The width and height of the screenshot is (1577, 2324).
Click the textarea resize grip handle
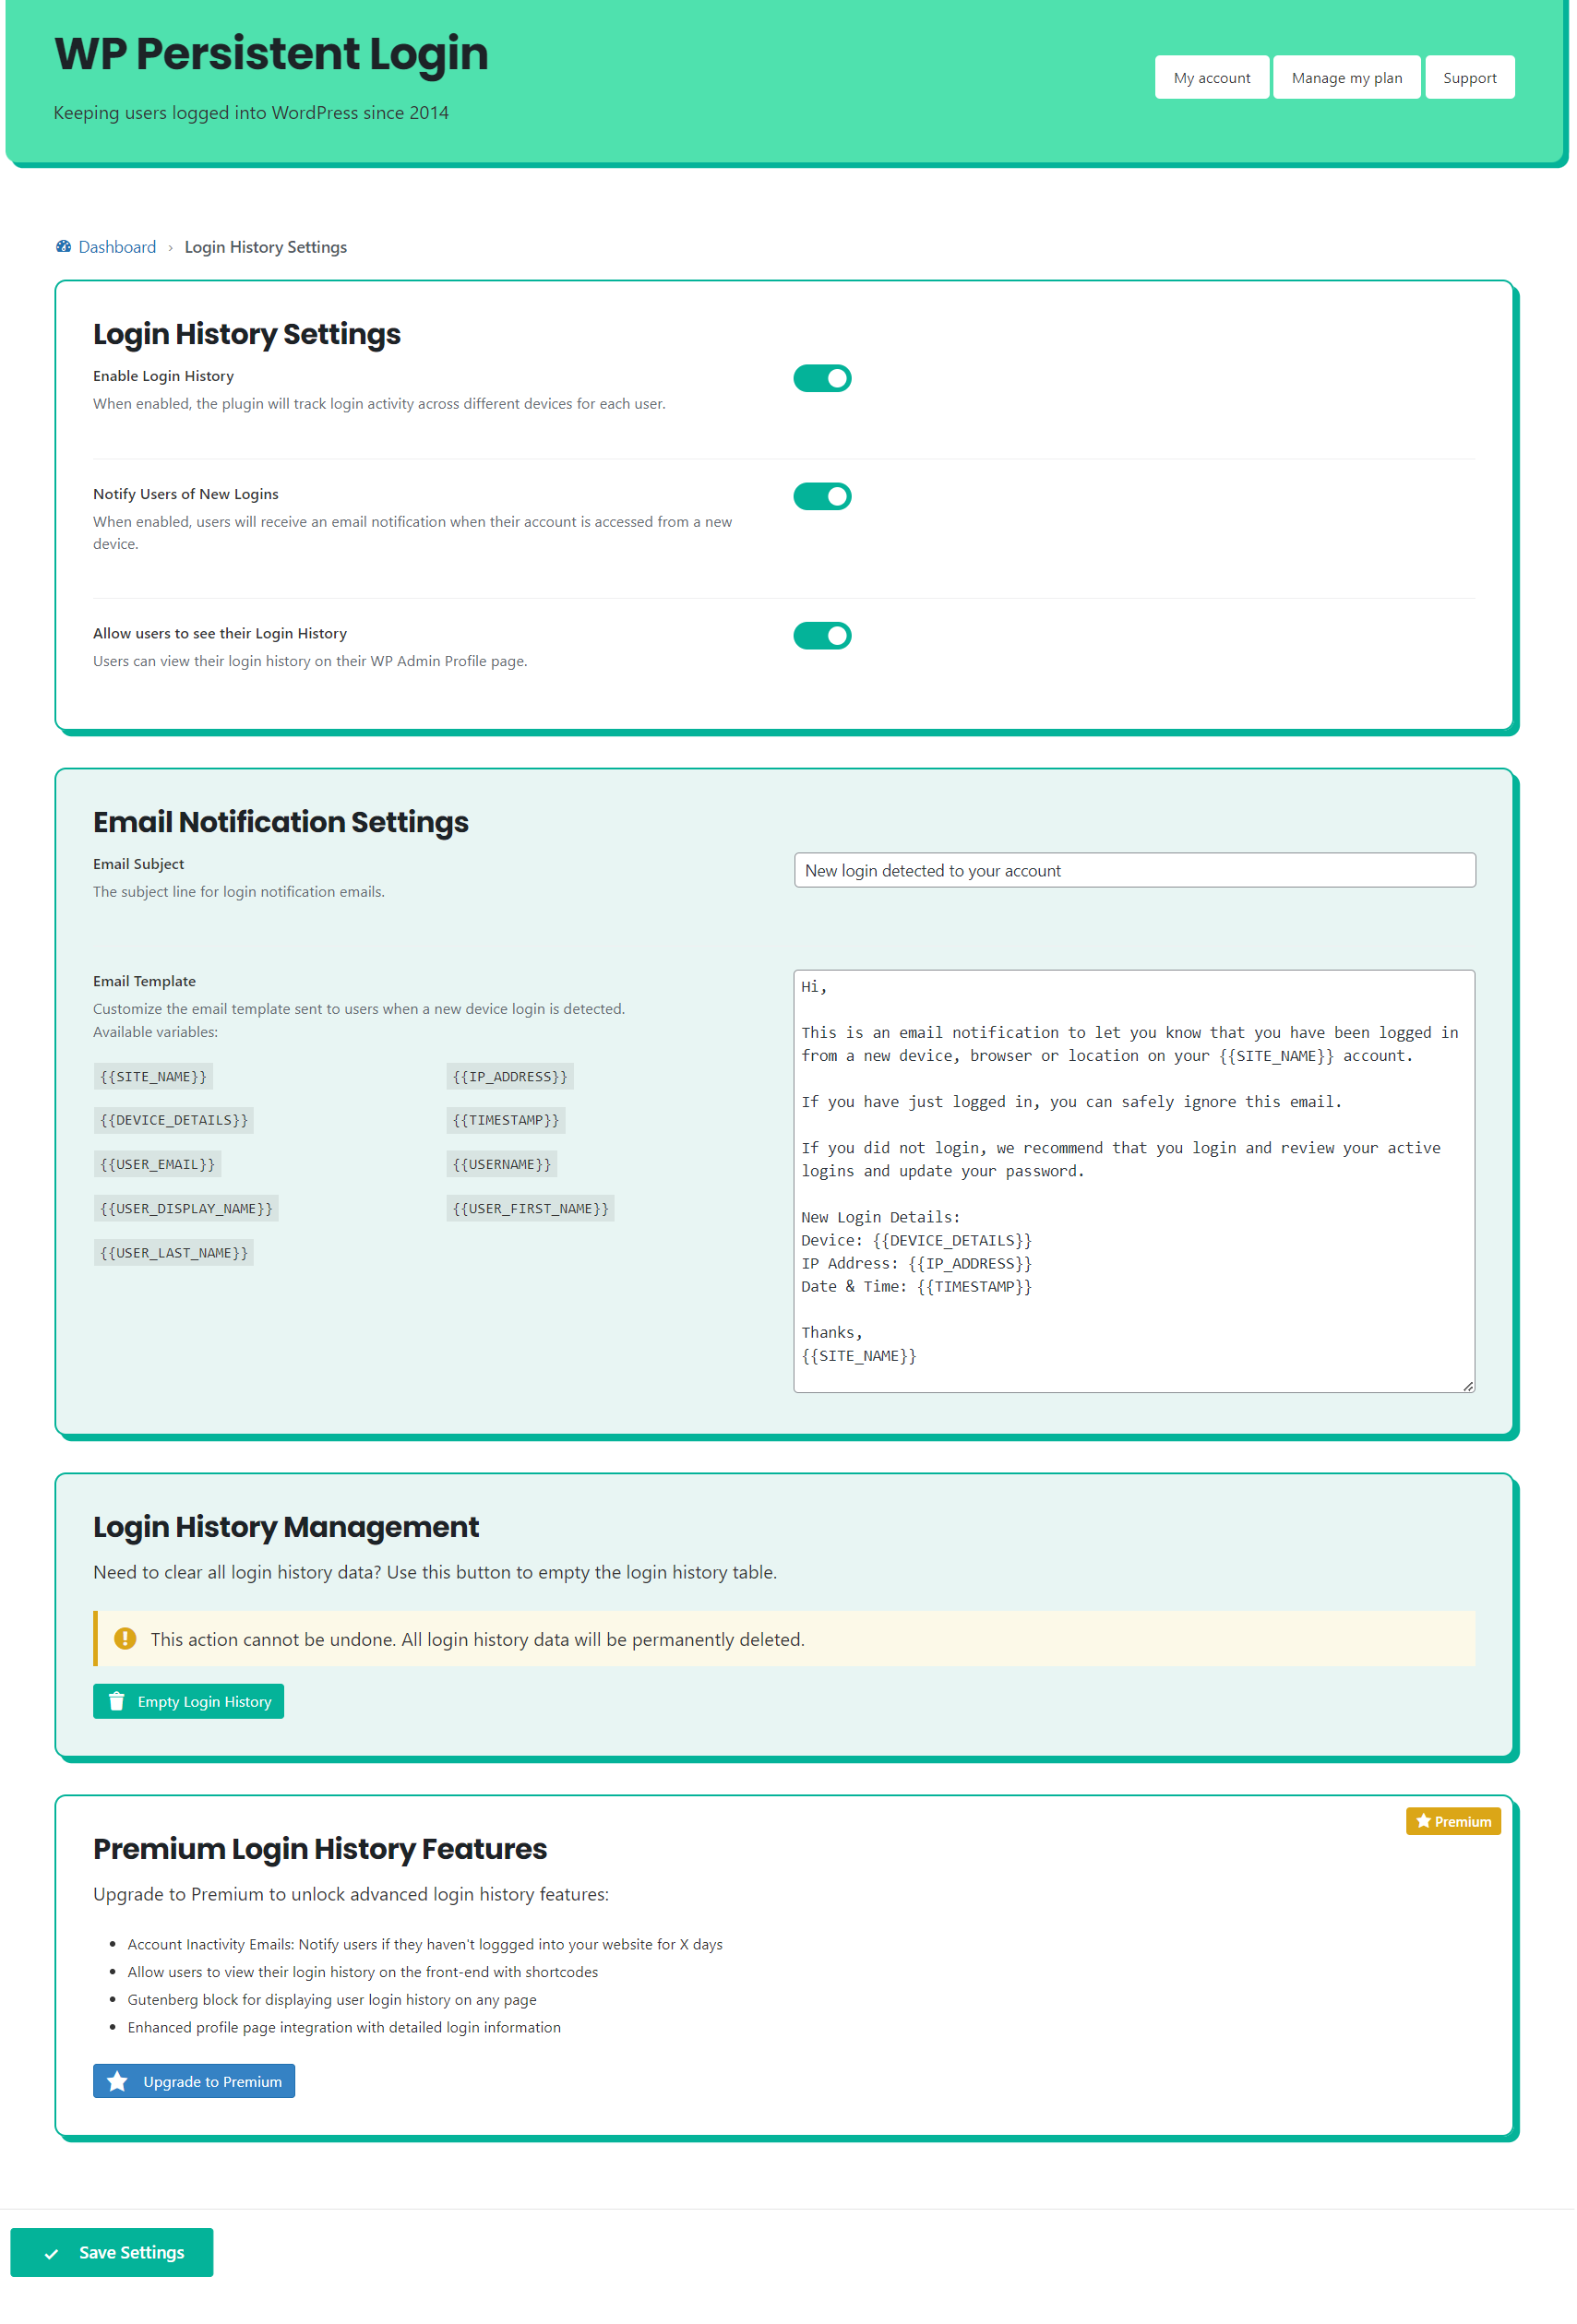(x=1468, y=1385)
